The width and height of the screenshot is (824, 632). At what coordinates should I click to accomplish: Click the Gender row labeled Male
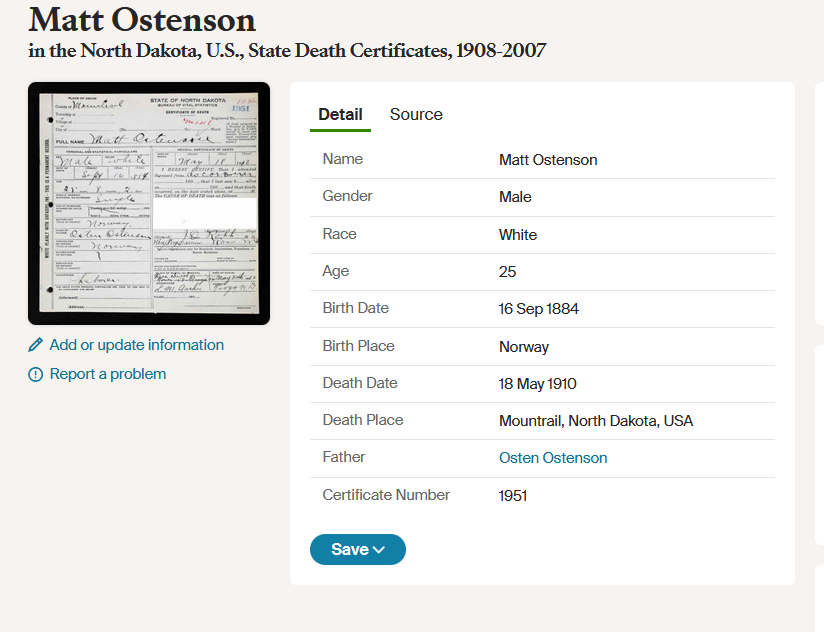point(515,197)
